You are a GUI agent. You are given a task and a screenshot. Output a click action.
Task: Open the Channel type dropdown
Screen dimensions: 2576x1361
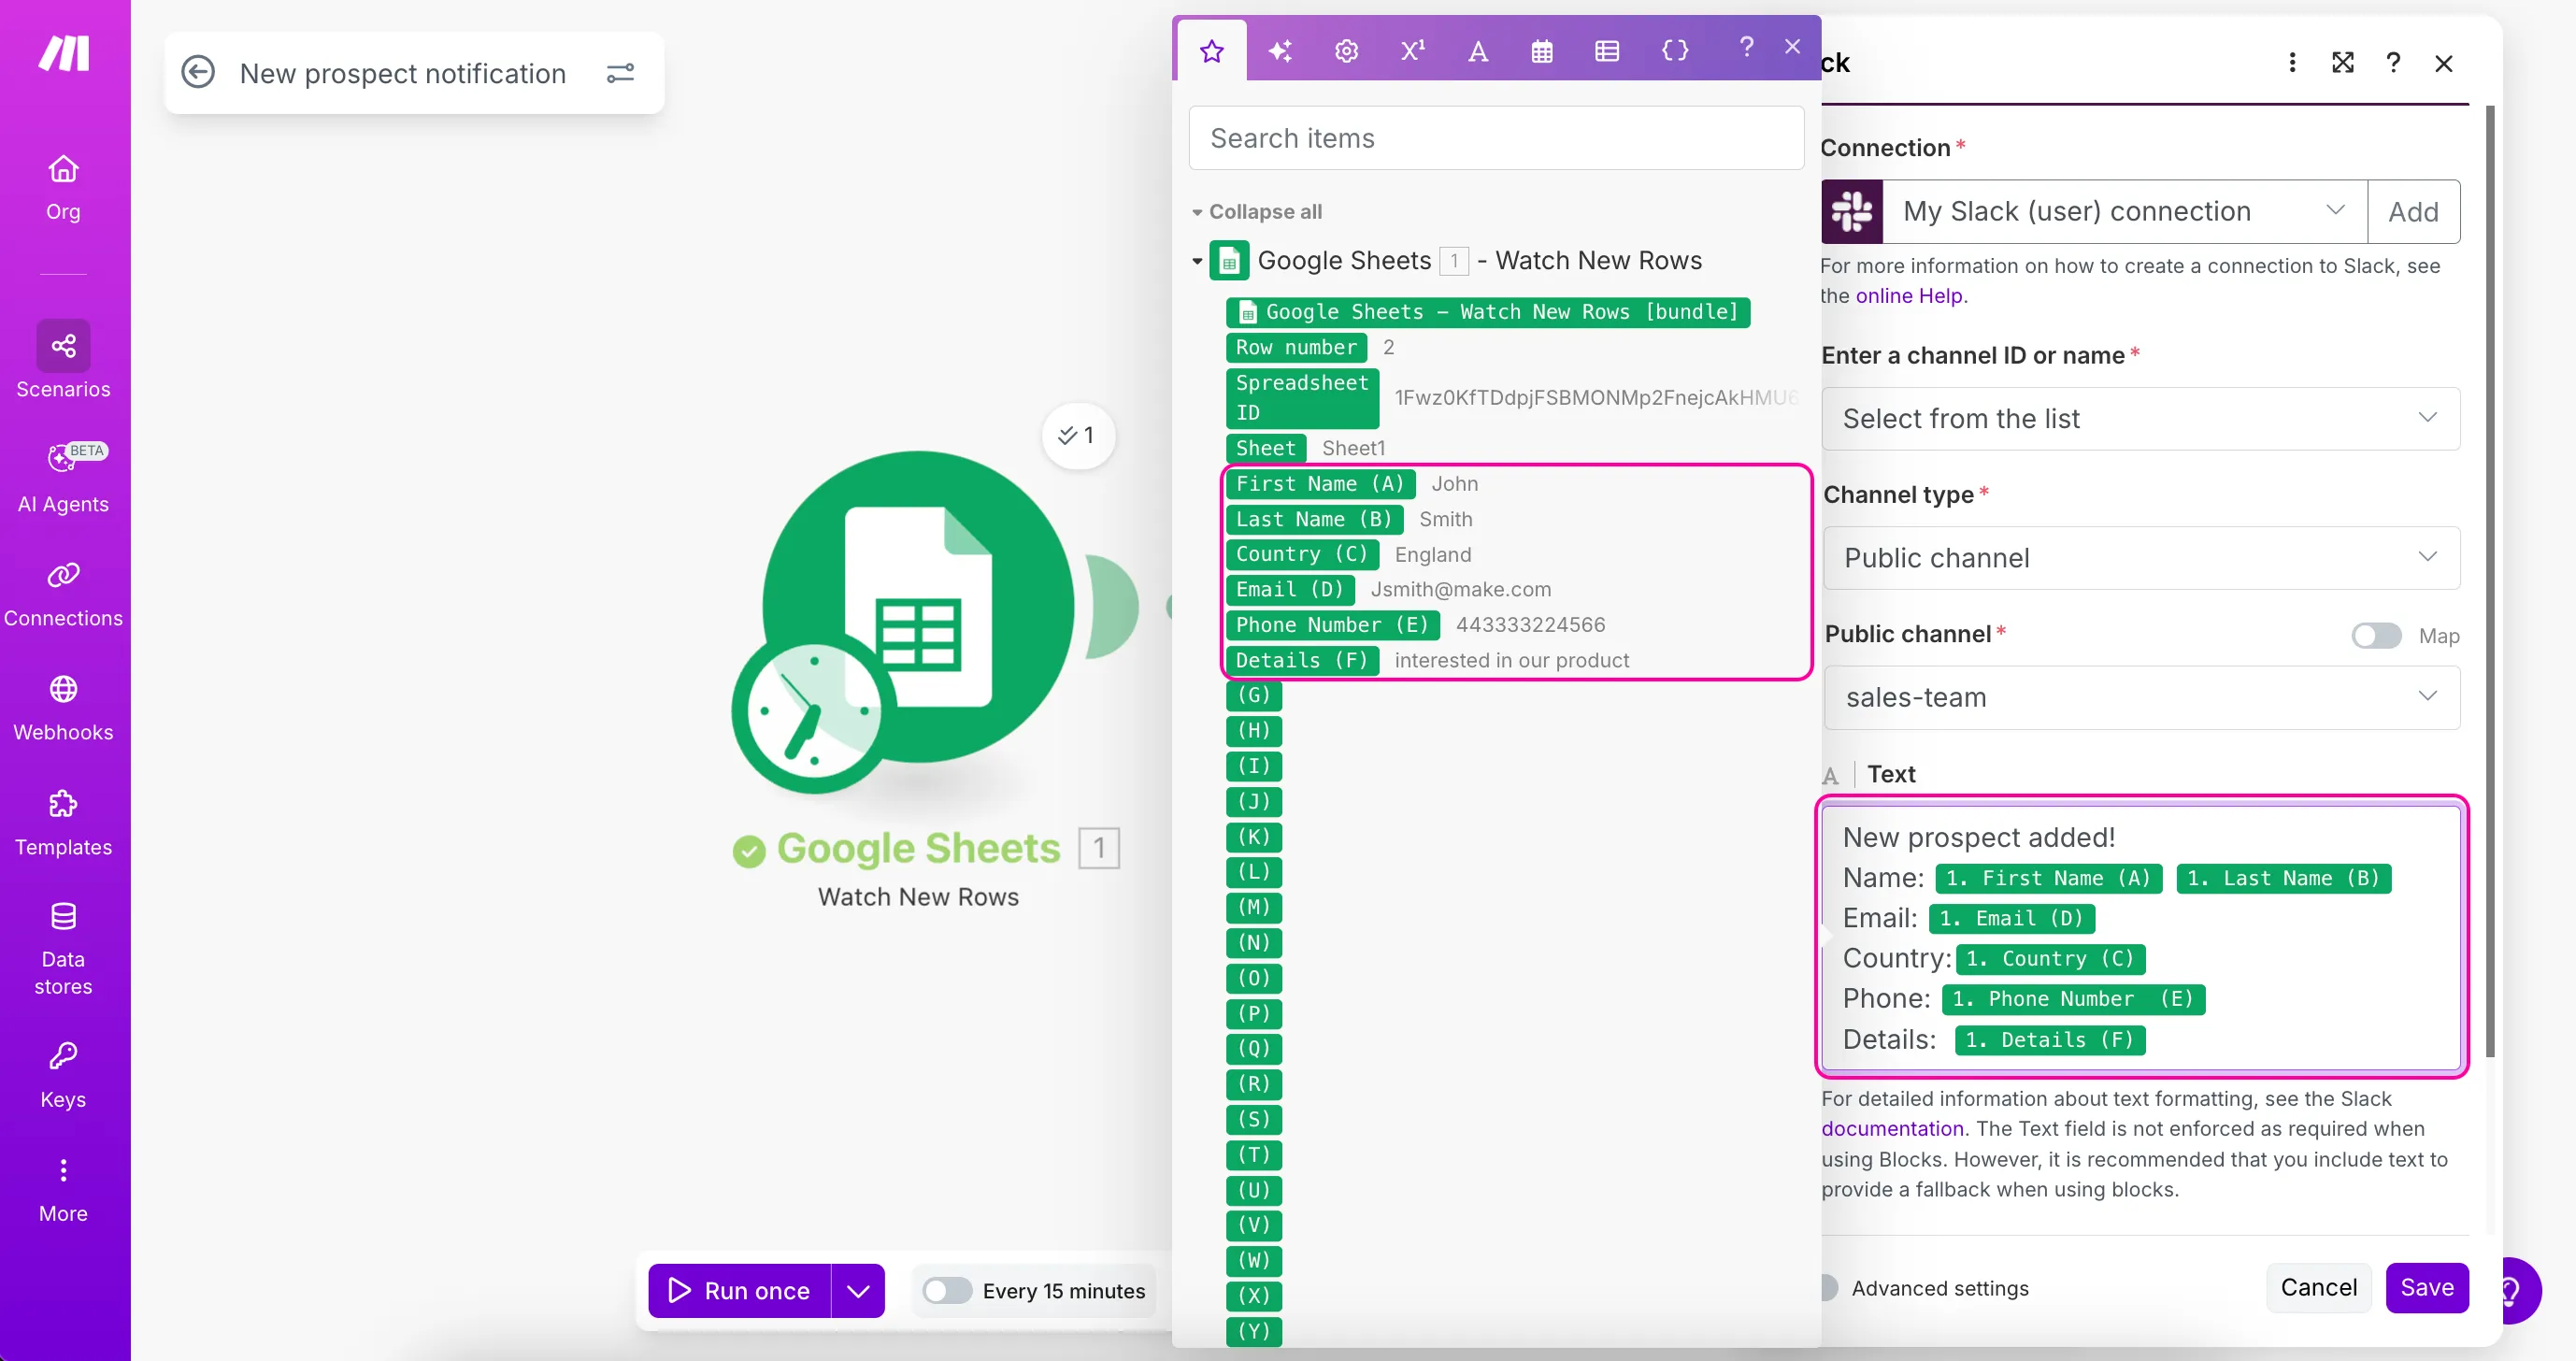click(2140, 558)
